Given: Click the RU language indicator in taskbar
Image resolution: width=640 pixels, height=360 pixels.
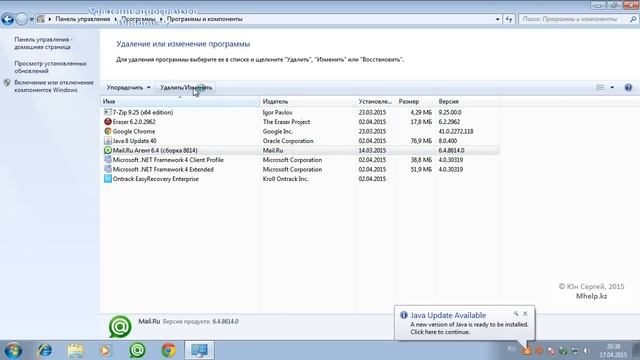Looking at the screenshot, I should coord(511,349).
